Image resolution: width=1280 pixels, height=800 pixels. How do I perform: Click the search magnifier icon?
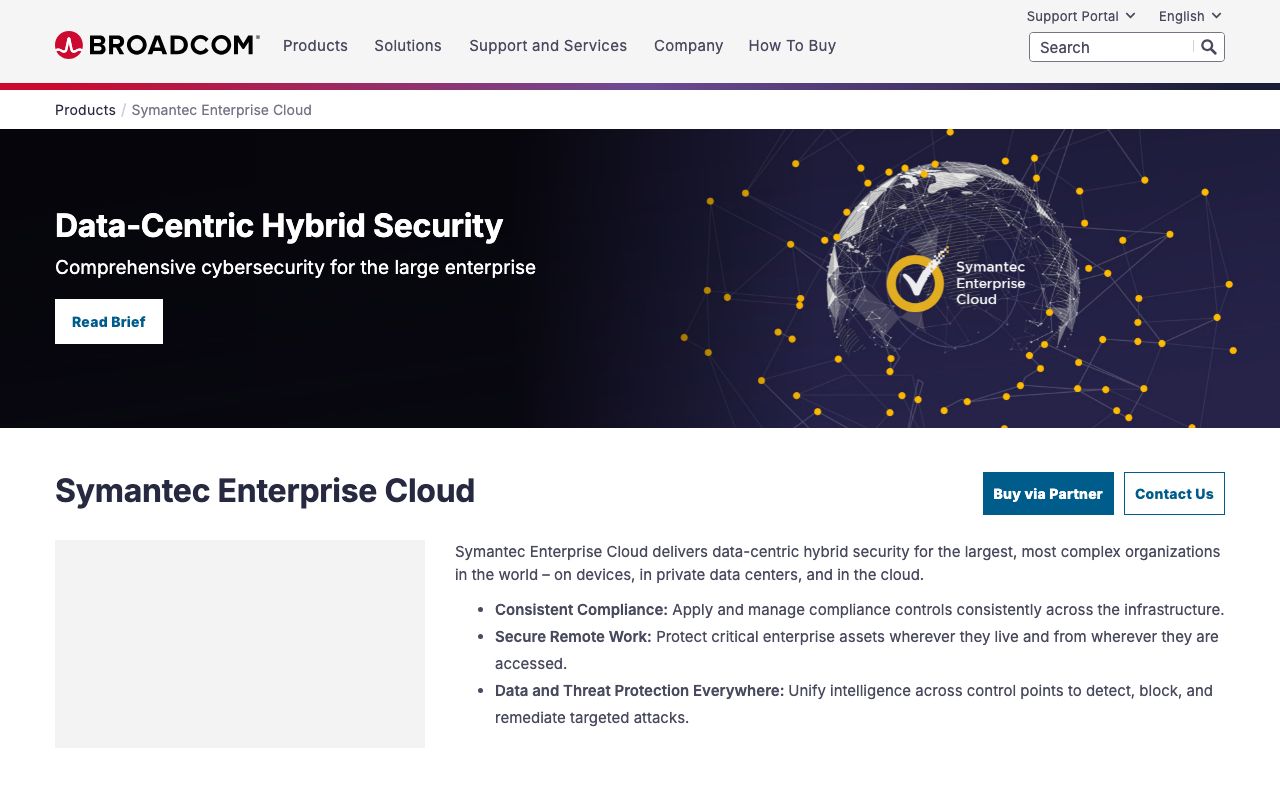tap(1209, 47)
